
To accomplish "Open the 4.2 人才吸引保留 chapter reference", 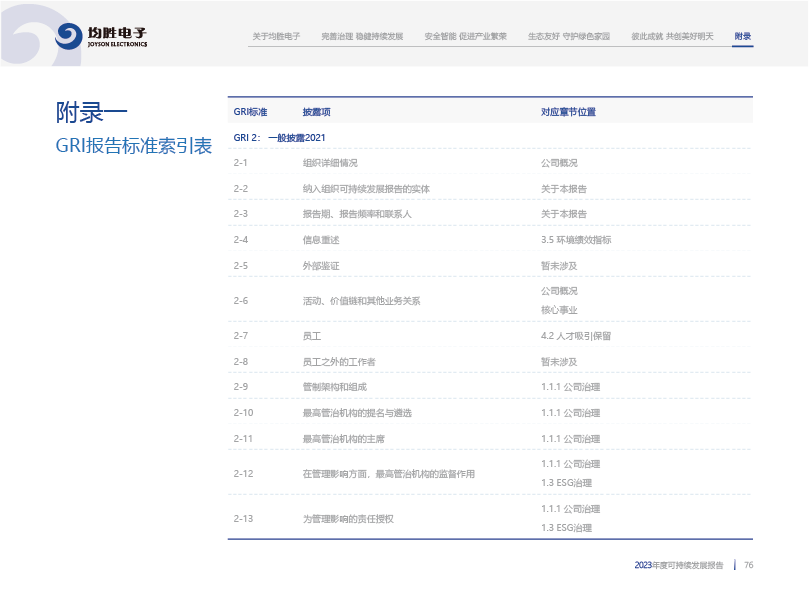I will tap(575, 336).
